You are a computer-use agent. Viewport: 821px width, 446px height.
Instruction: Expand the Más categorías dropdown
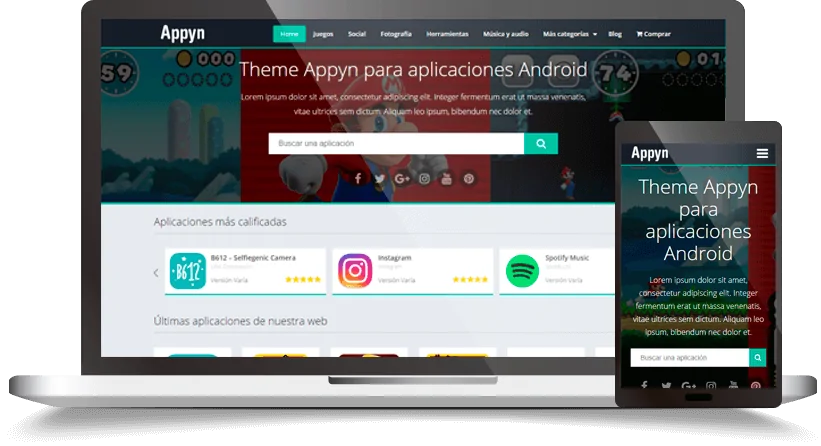click(570, 34)
